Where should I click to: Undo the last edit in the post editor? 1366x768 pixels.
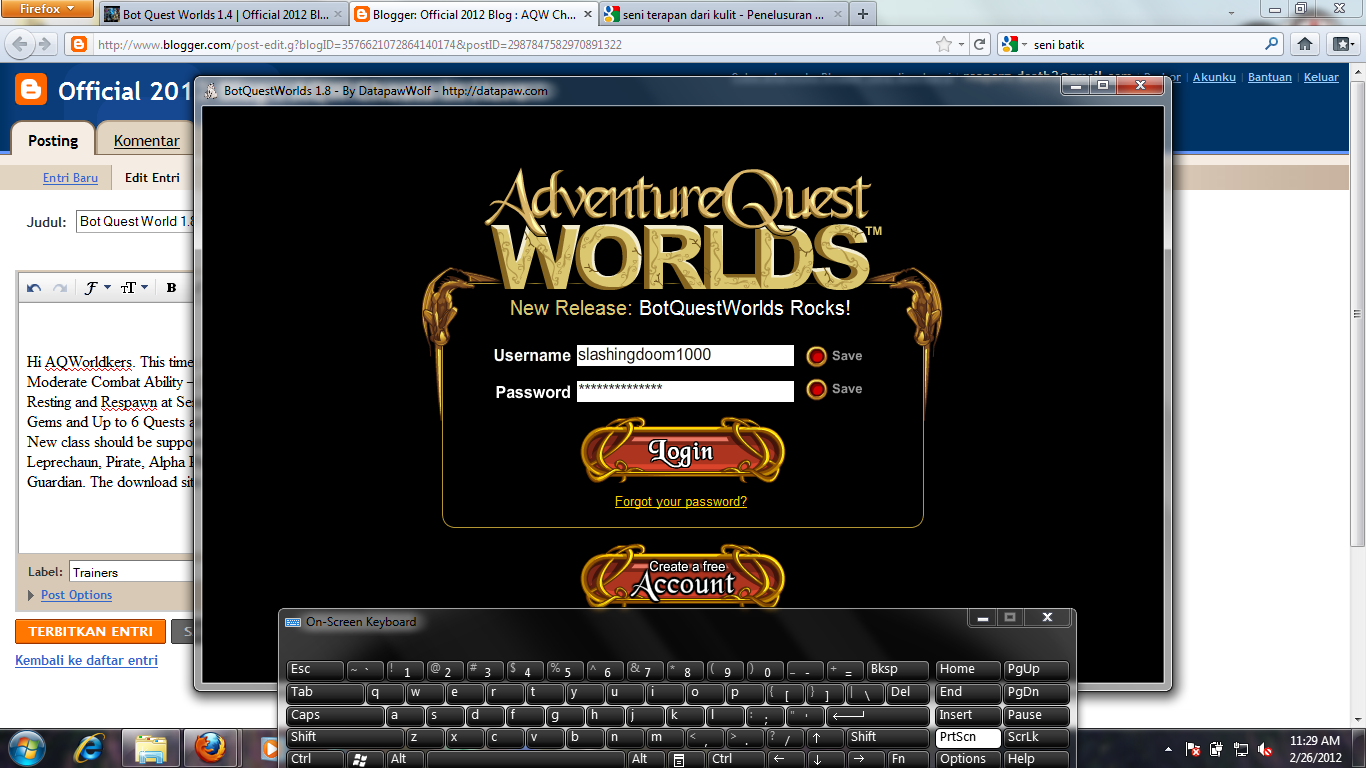point(34,288)
